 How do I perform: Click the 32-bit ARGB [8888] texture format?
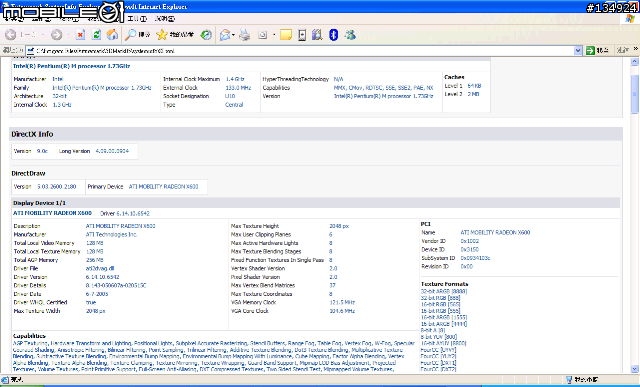tap(444, 291)
